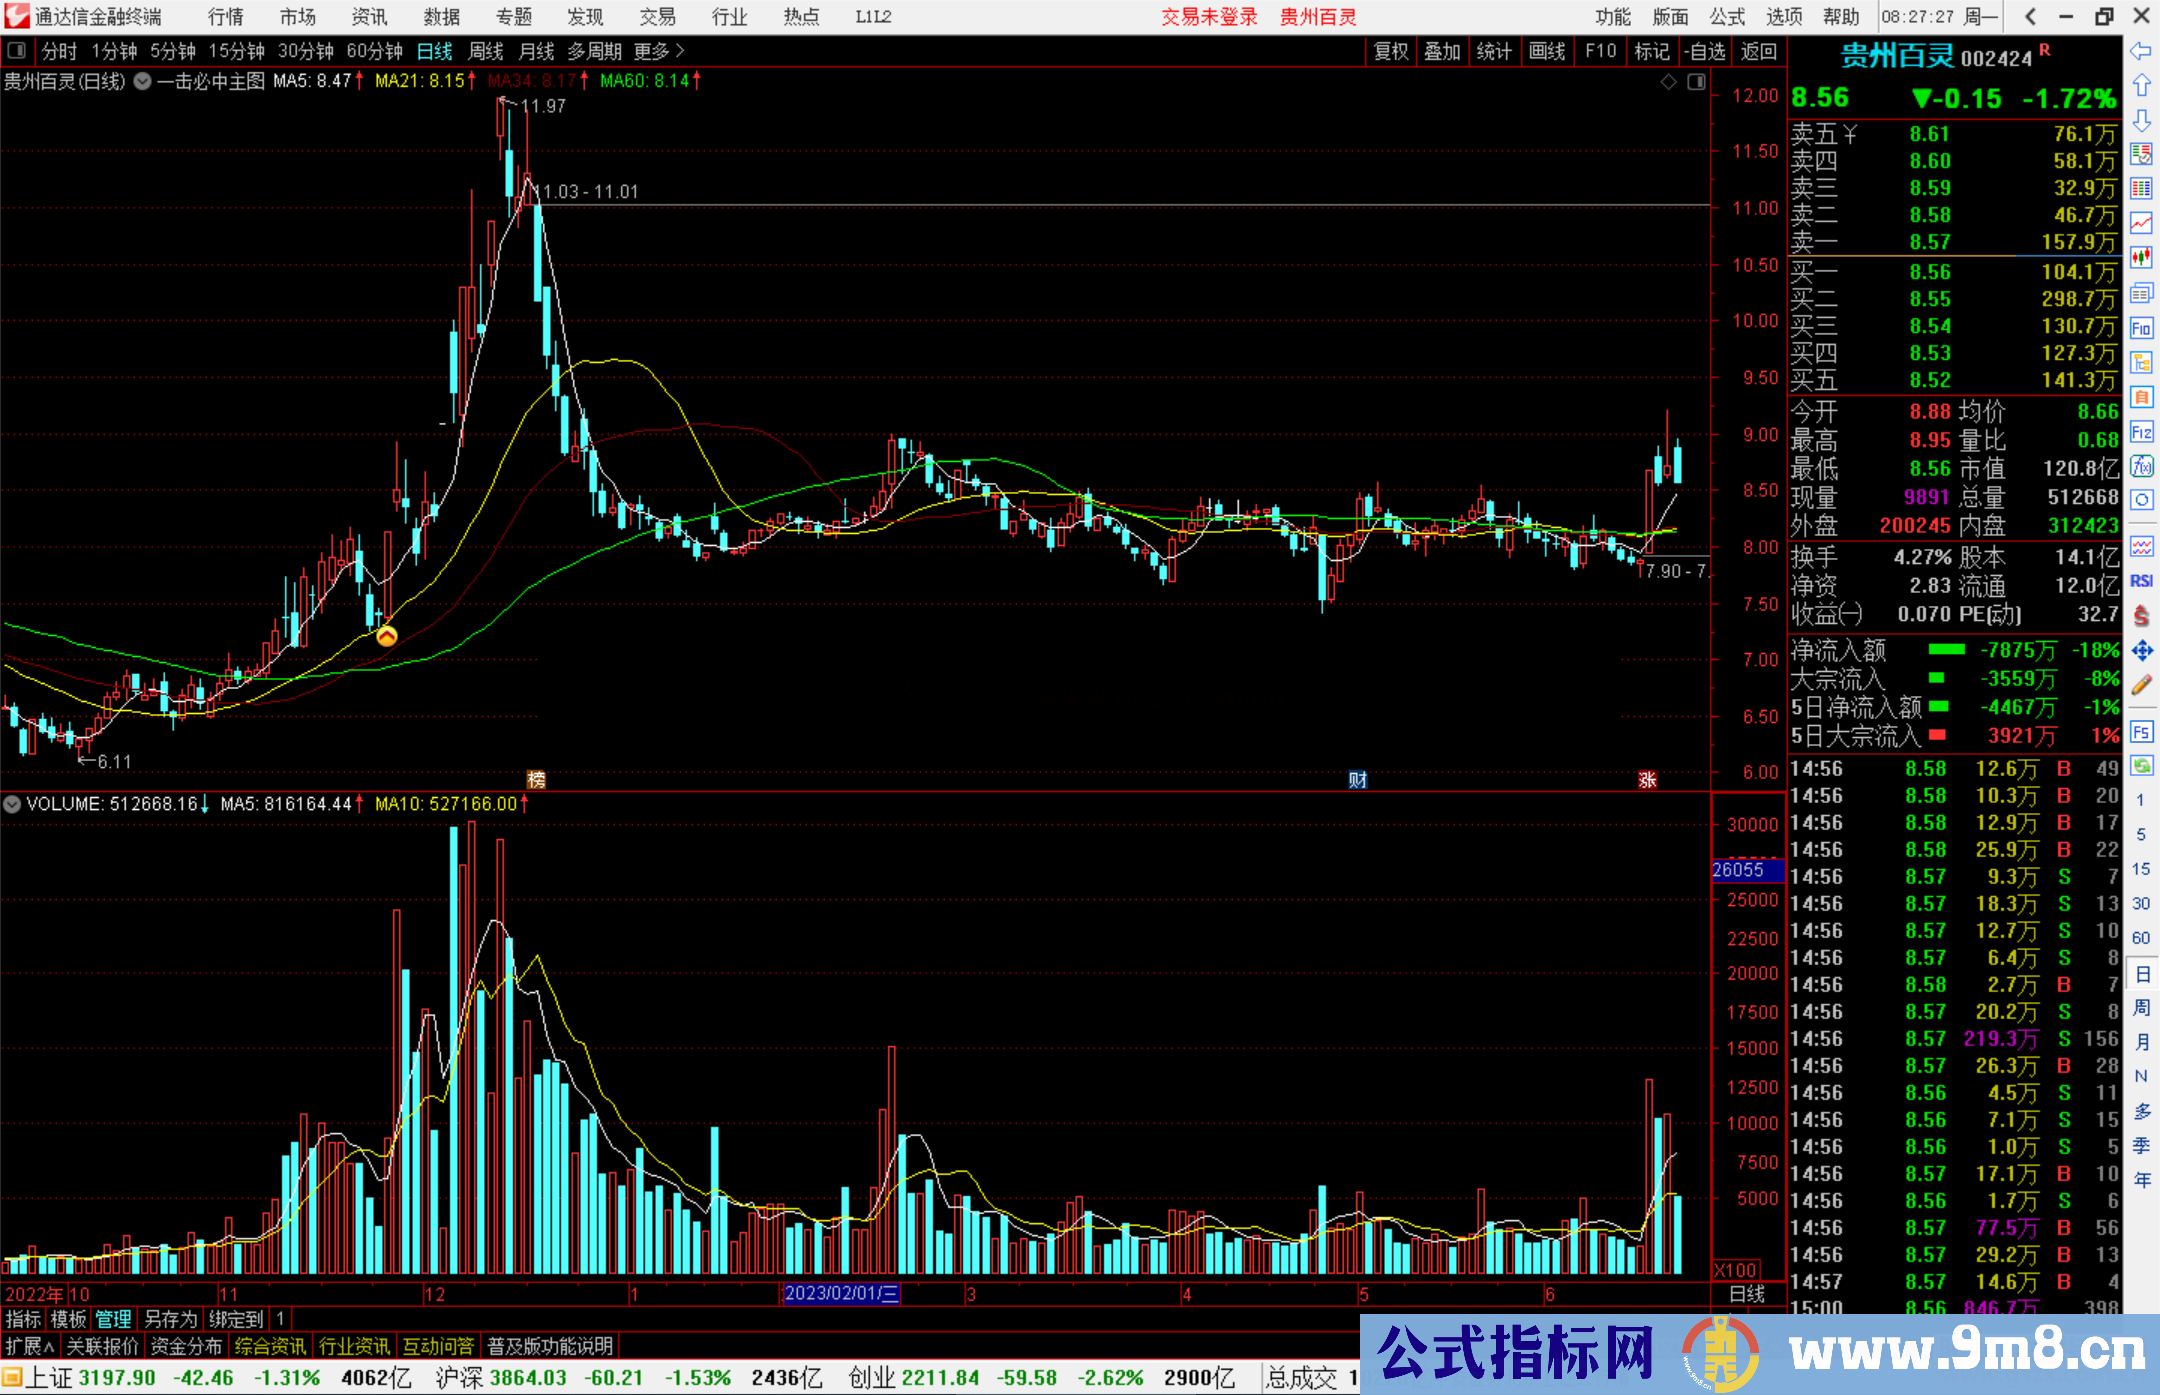
Task: Switch to the 分时 tab
Action: click(59, 51)
